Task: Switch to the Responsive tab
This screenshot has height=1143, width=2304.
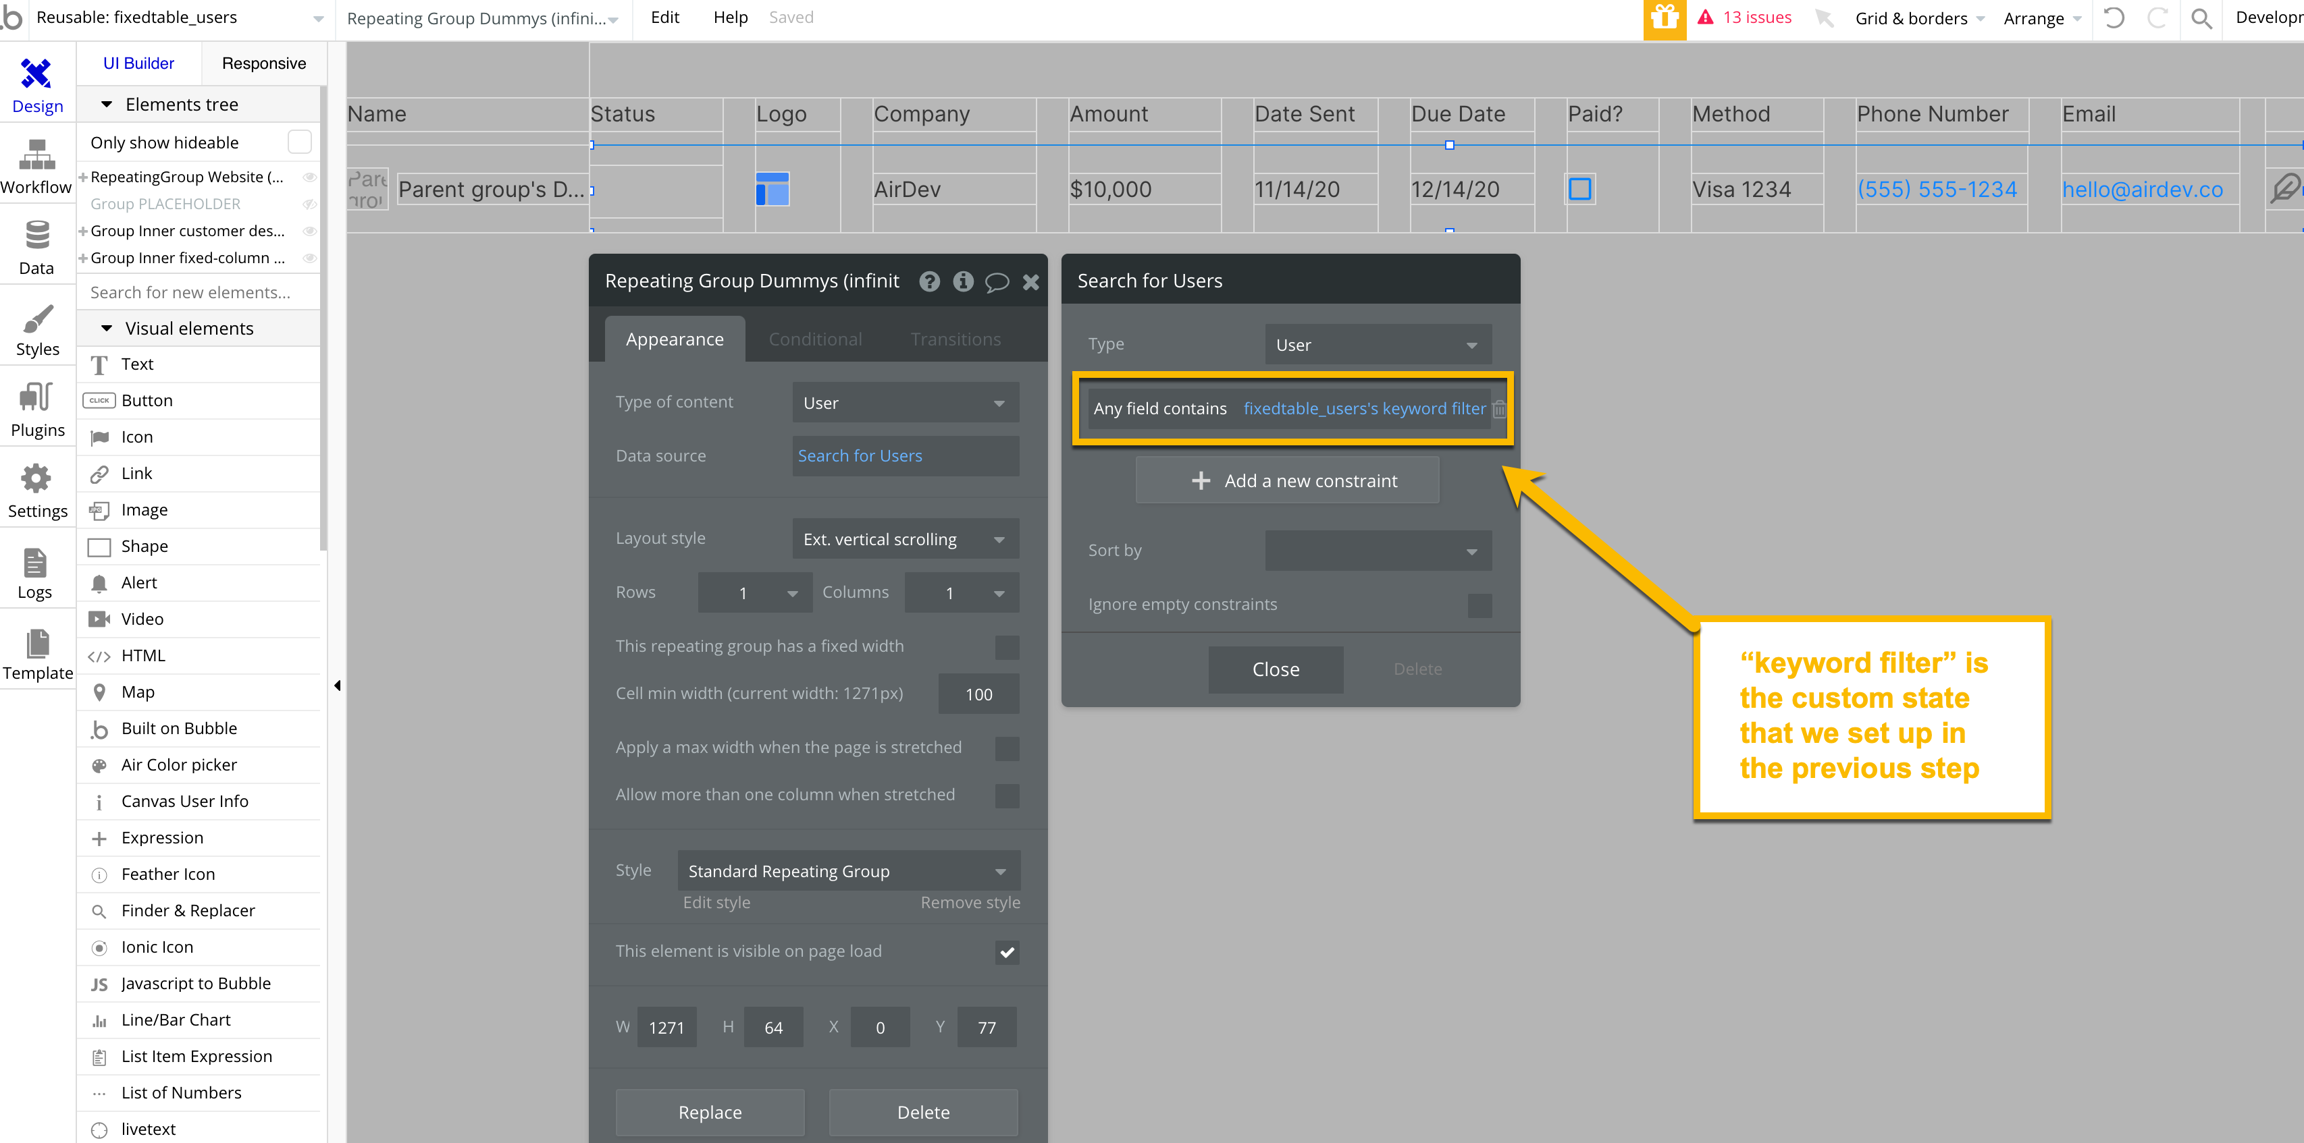Action: (264, 63)
